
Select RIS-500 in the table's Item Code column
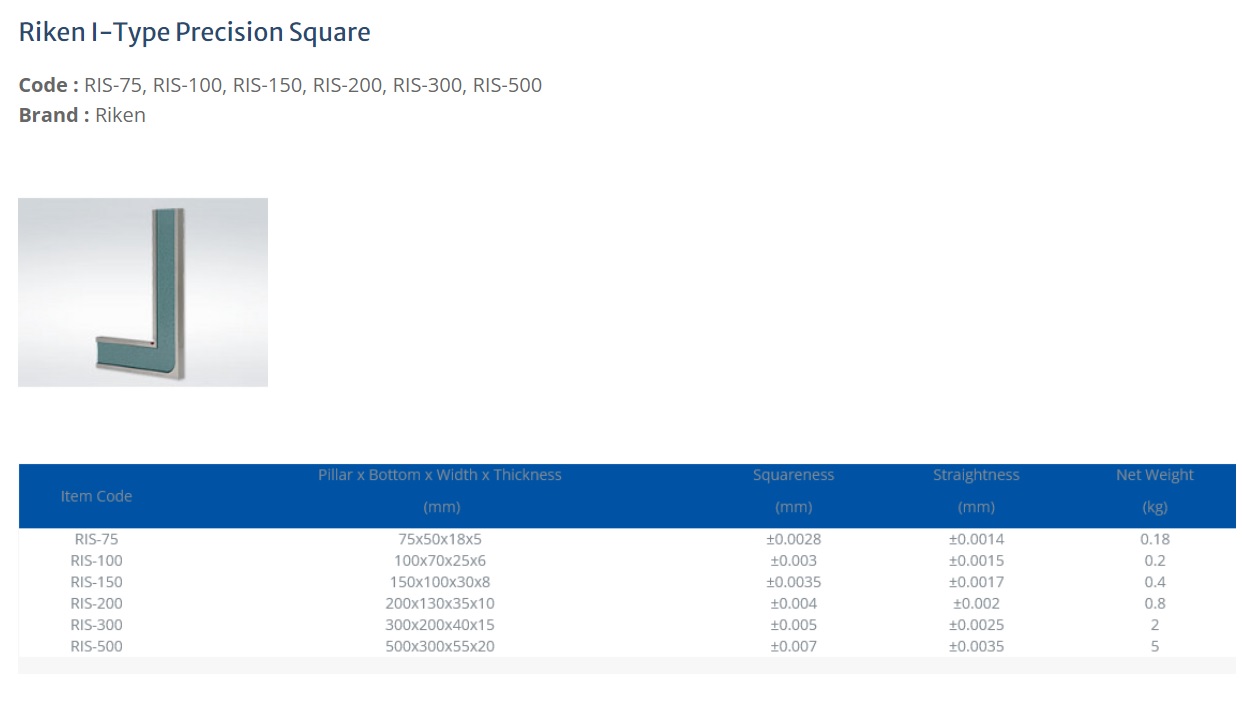96,646
